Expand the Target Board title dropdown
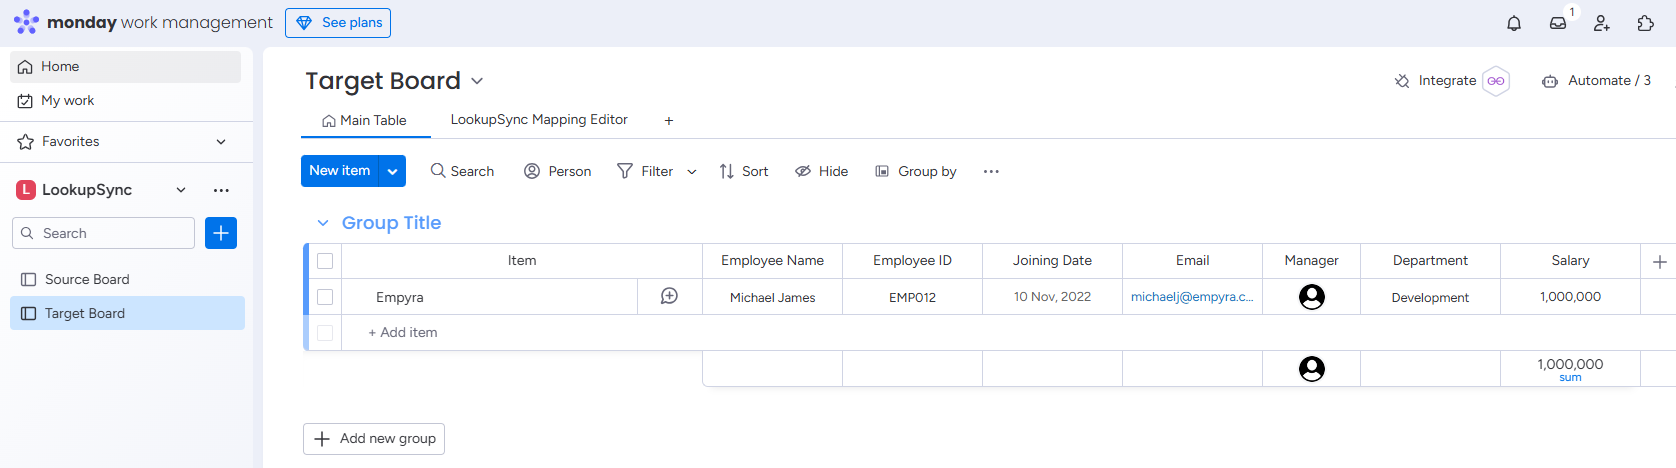Image resolution: width=1676 pixels, height=468 pixels. [x=477, y=81]
